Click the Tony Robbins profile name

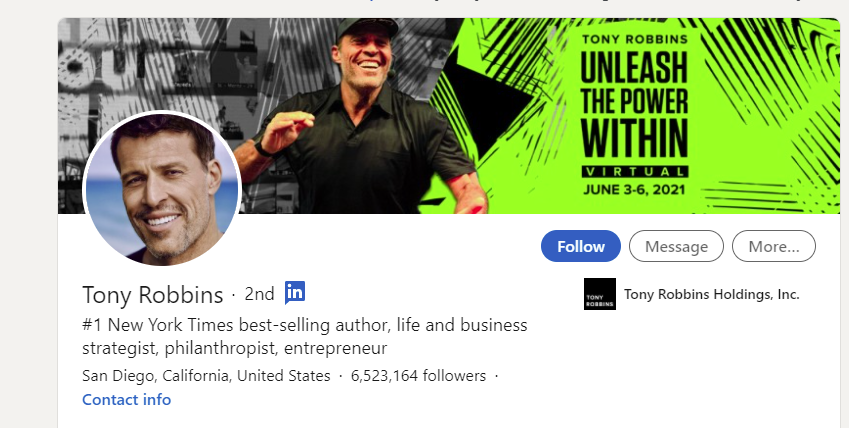click(x=152, y=294)
